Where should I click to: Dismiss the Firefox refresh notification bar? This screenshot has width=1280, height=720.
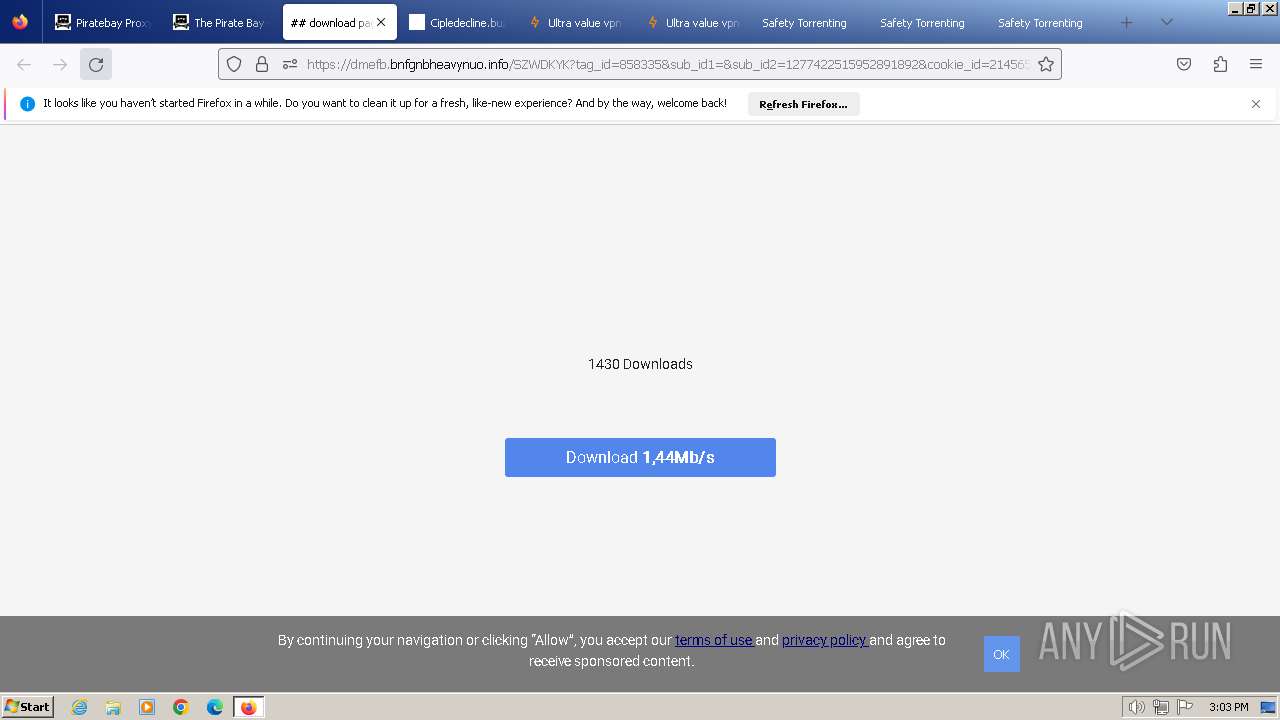(1256, 104)
